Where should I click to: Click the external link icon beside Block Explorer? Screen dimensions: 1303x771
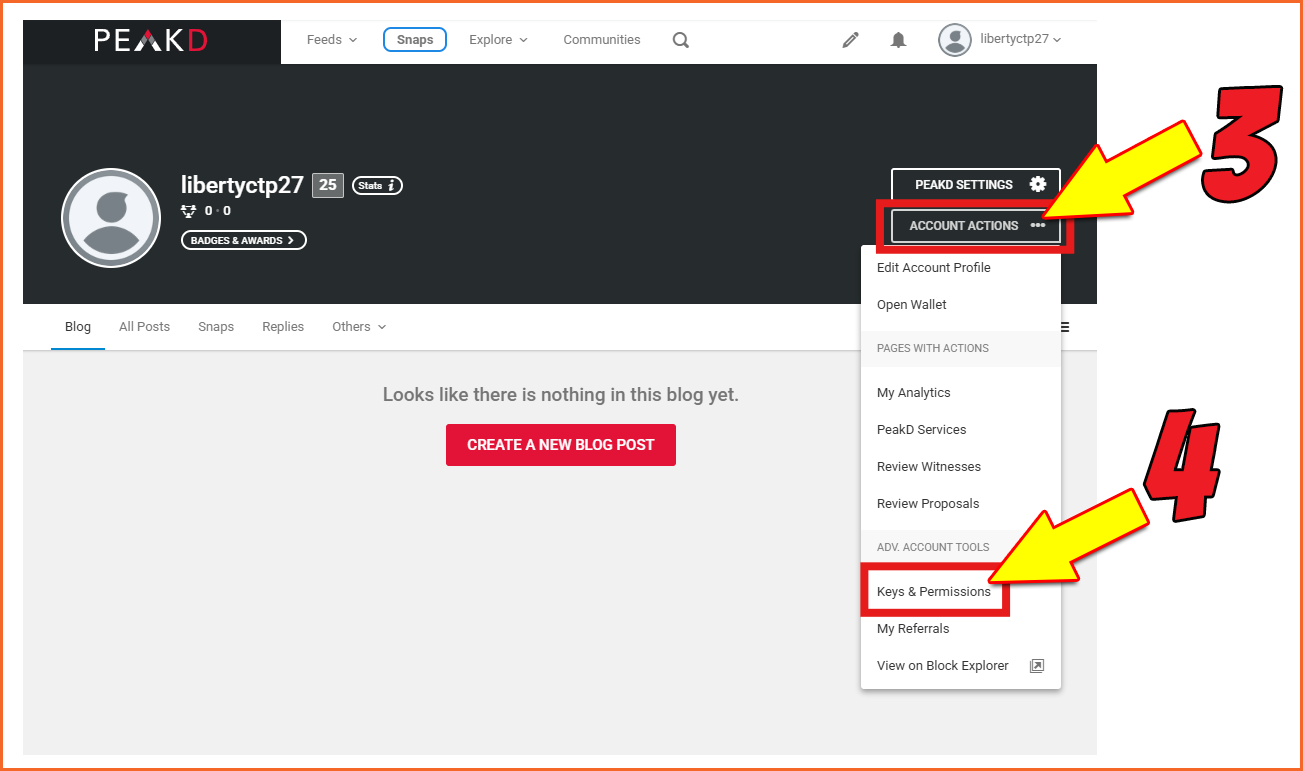point(1037,666)
